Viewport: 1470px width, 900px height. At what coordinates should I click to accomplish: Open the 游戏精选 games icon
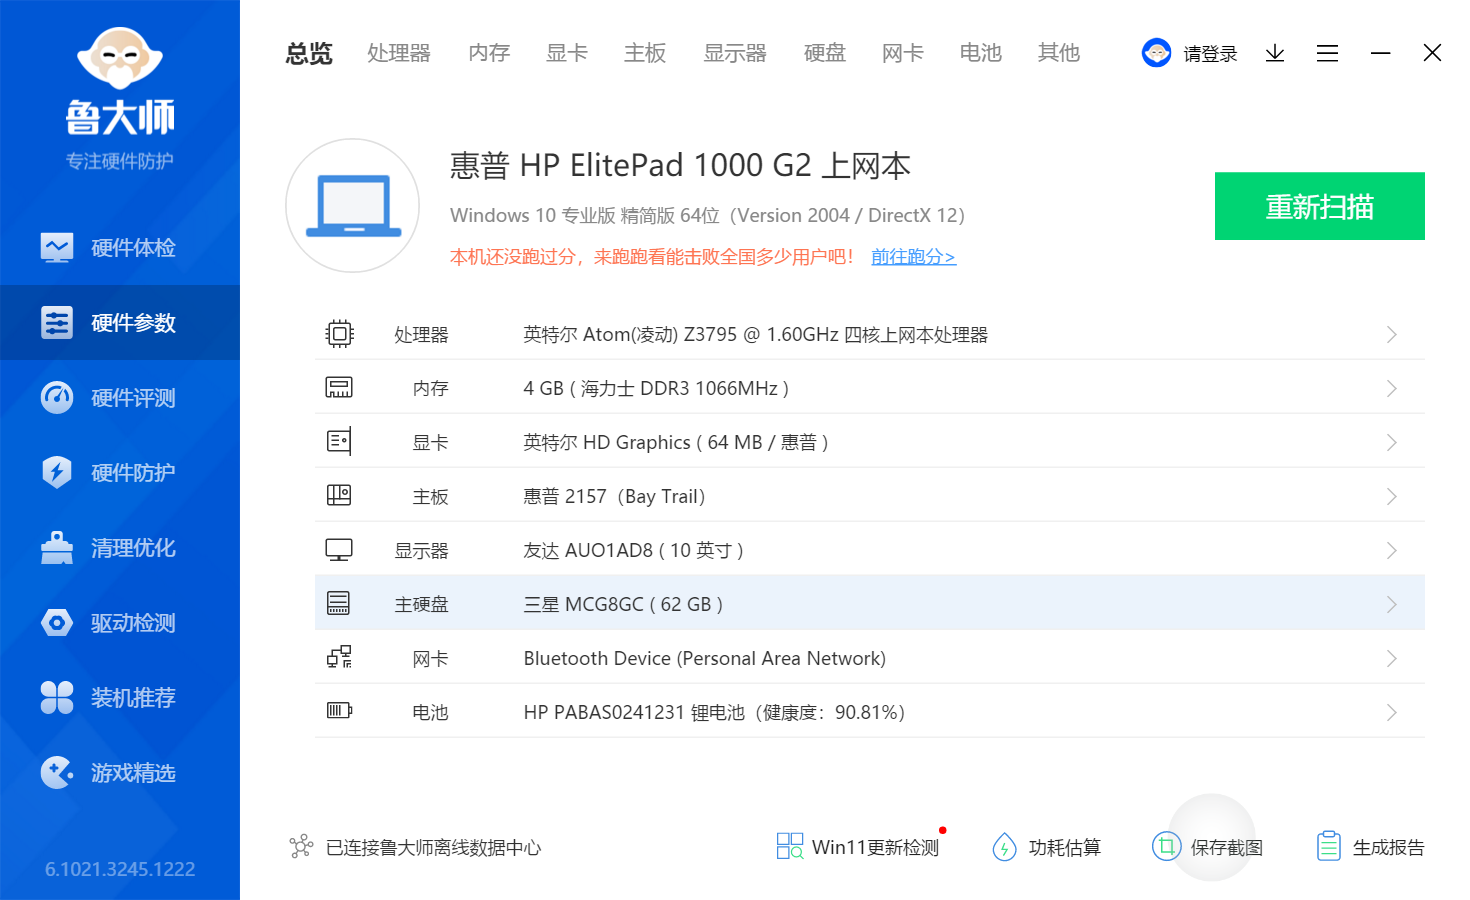pyautogui.click(x=57, y=772)
